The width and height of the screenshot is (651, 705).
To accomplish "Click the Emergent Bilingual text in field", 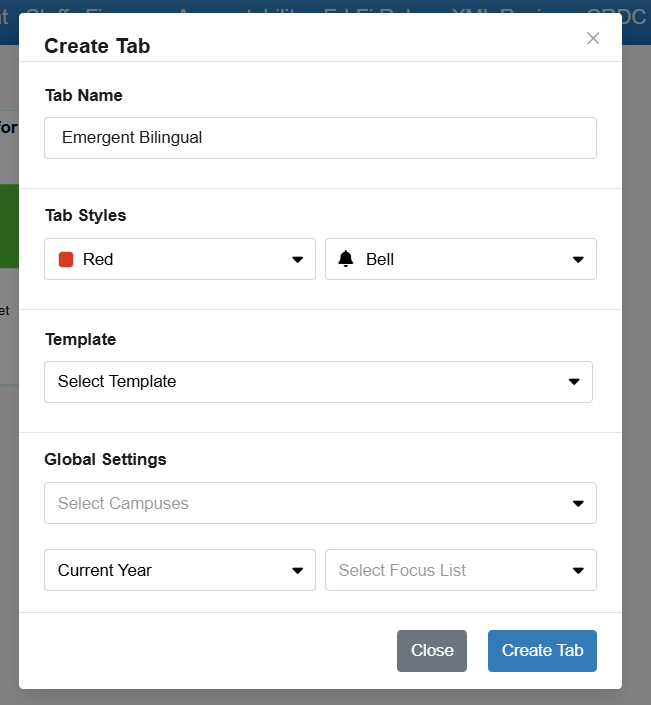I will [132, 138].
